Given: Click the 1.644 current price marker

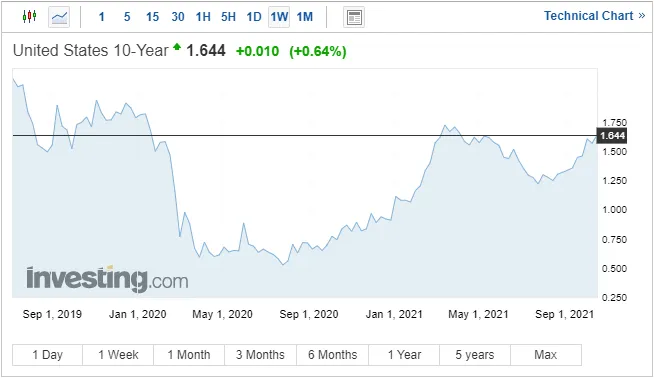Looking at the screenshot, I should pyautogui.click(x=612, y=136).
